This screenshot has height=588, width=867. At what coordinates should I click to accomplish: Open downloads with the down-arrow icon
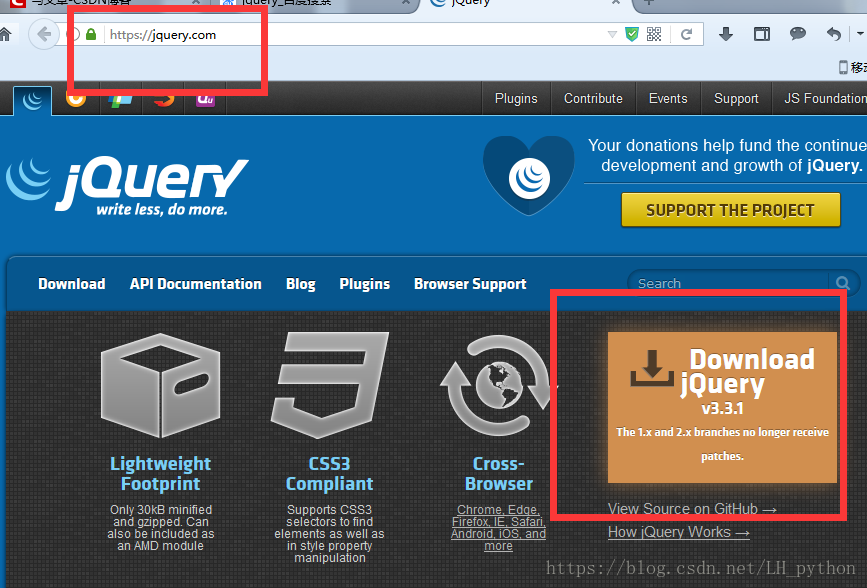(x=726, y=34)
